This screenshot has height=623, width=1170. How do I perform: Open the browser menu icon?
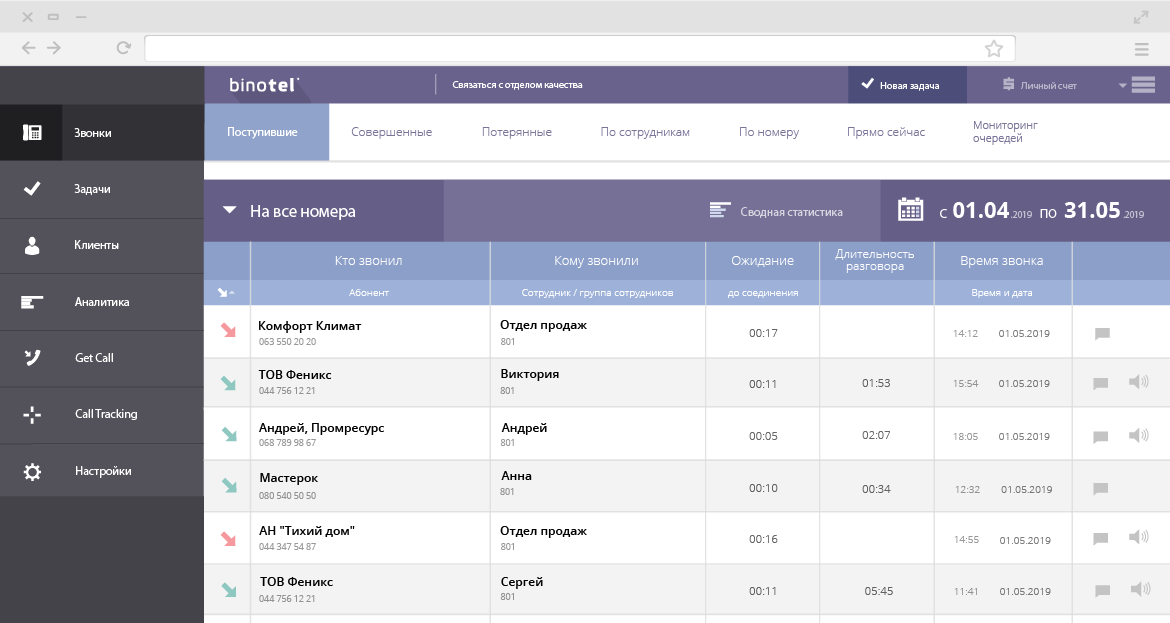click(x=1141, y=49)
